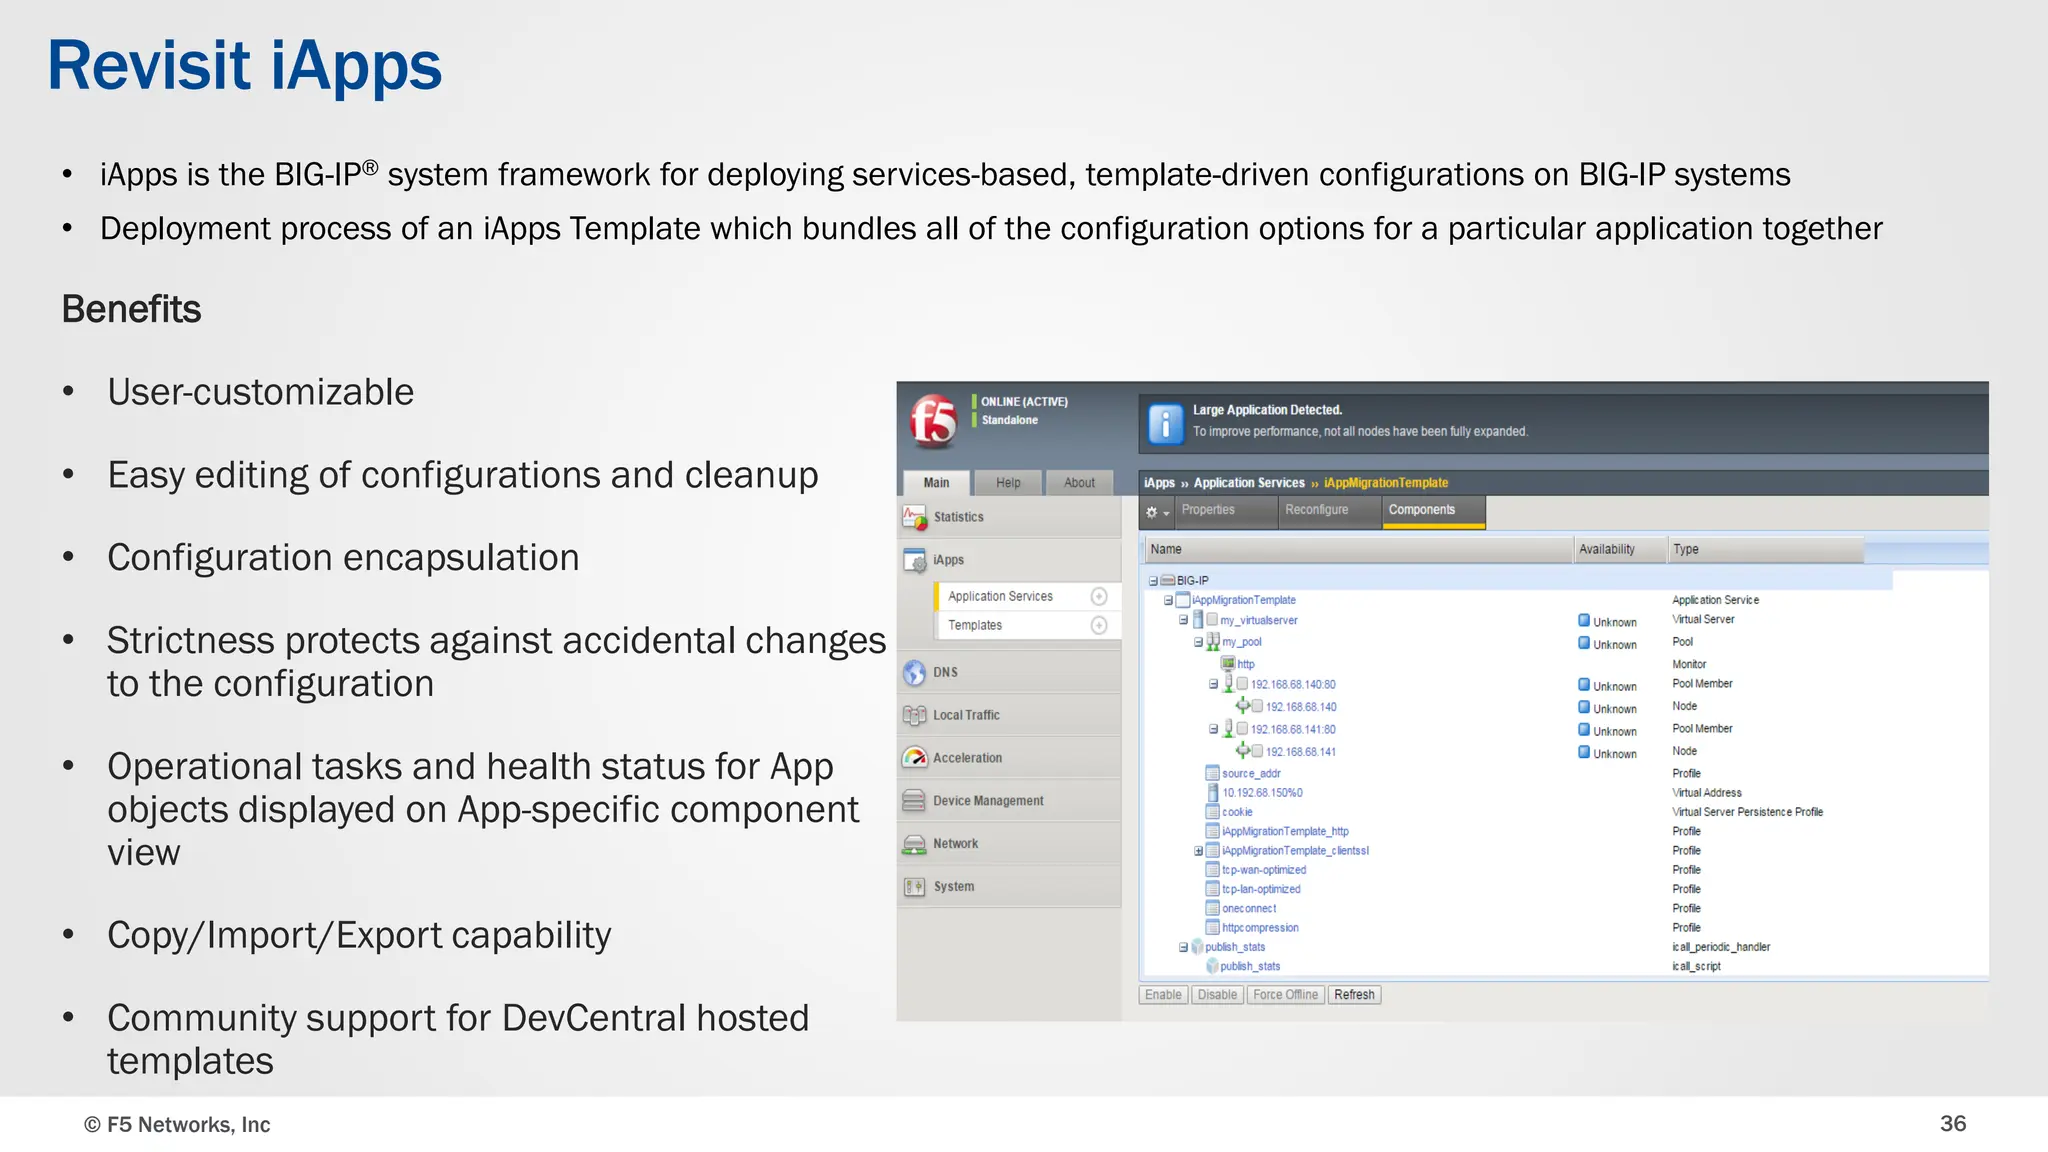Collapse the my_pool node
The height and width of the screenshot is (1152, 2048).
tap(1198, 642)
